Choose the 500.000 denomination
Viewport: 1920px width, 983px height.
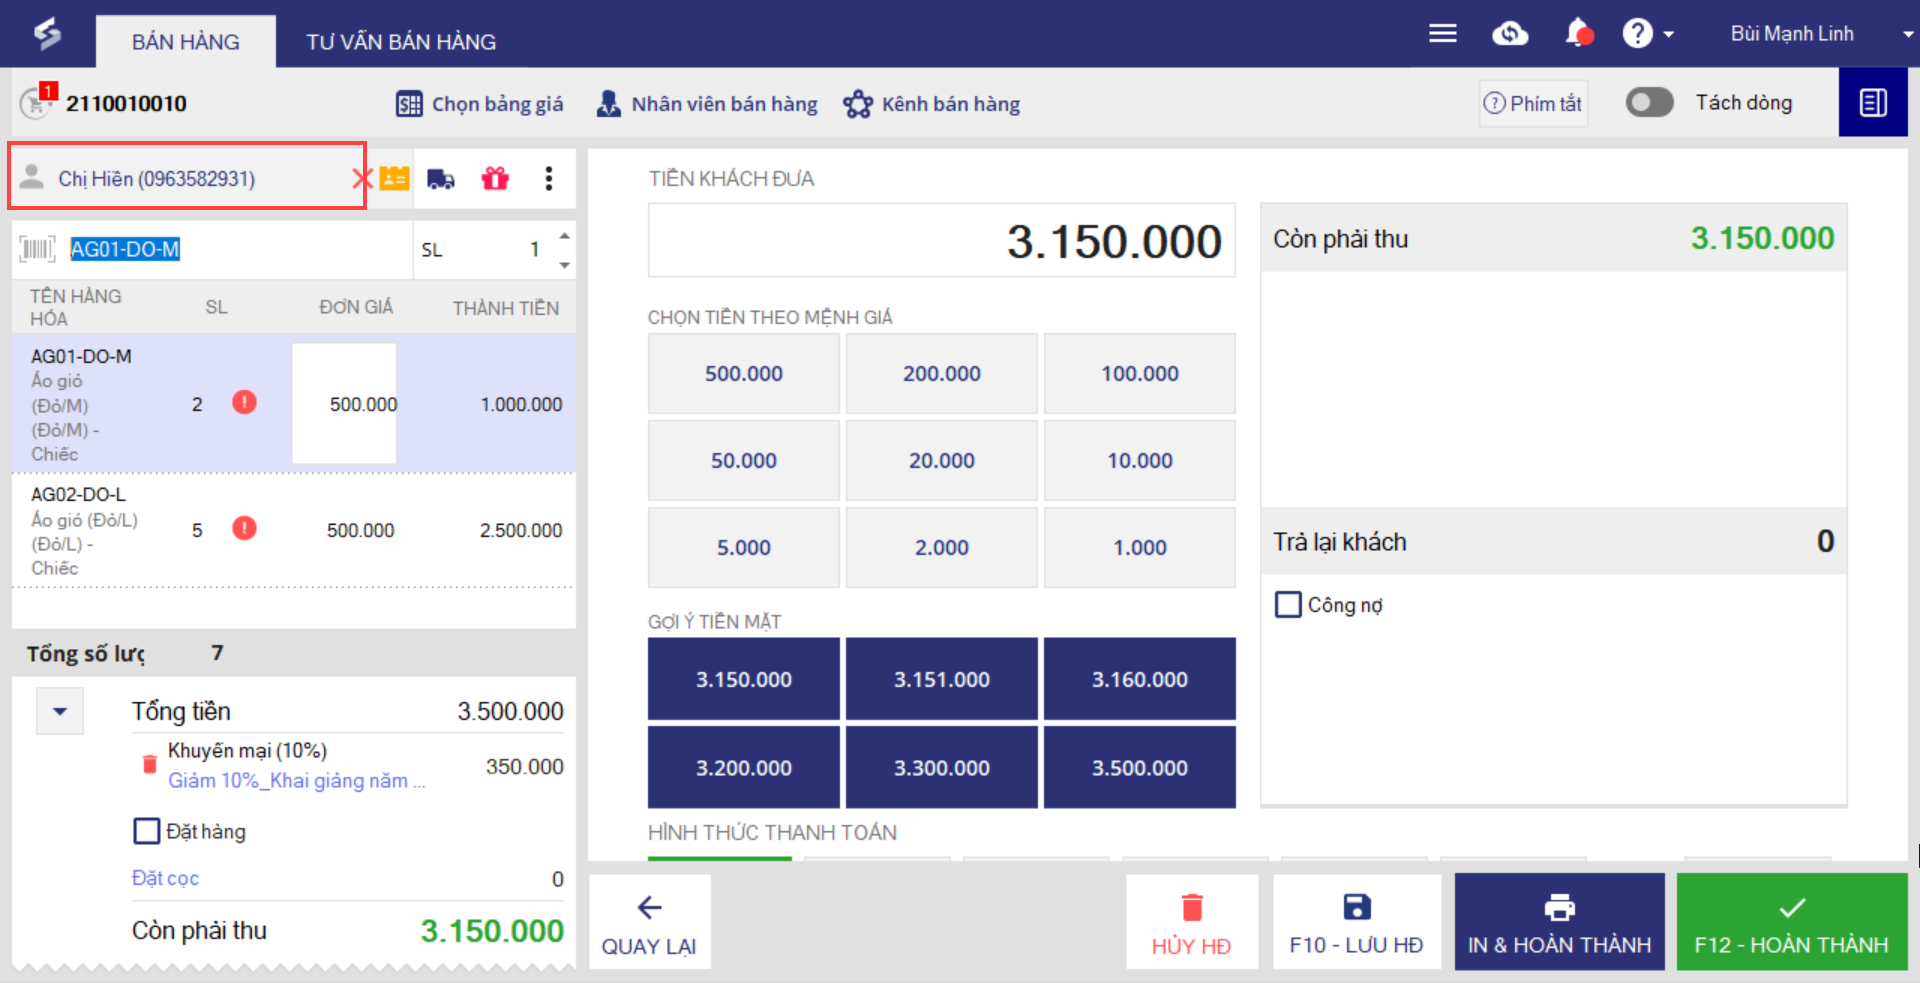(744, 374)
